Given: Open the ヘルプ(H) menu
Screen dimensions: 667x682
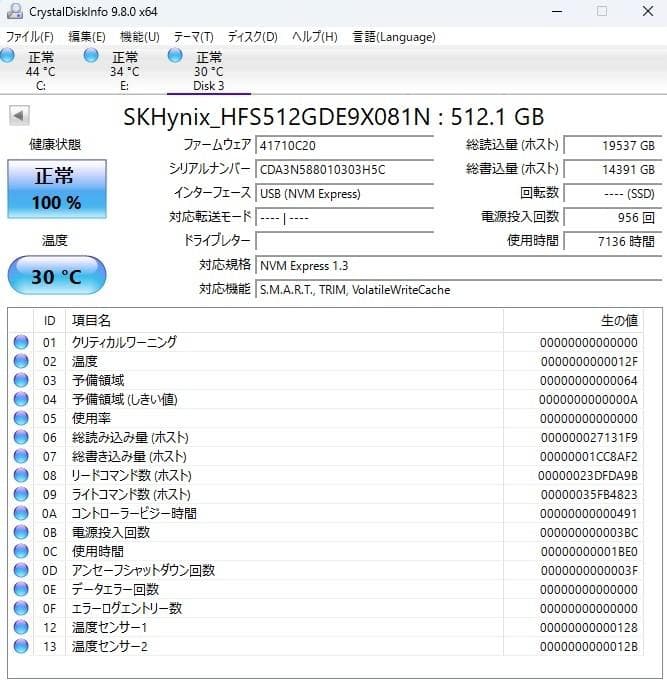Looking at the screenshot, I should [315, 37].
